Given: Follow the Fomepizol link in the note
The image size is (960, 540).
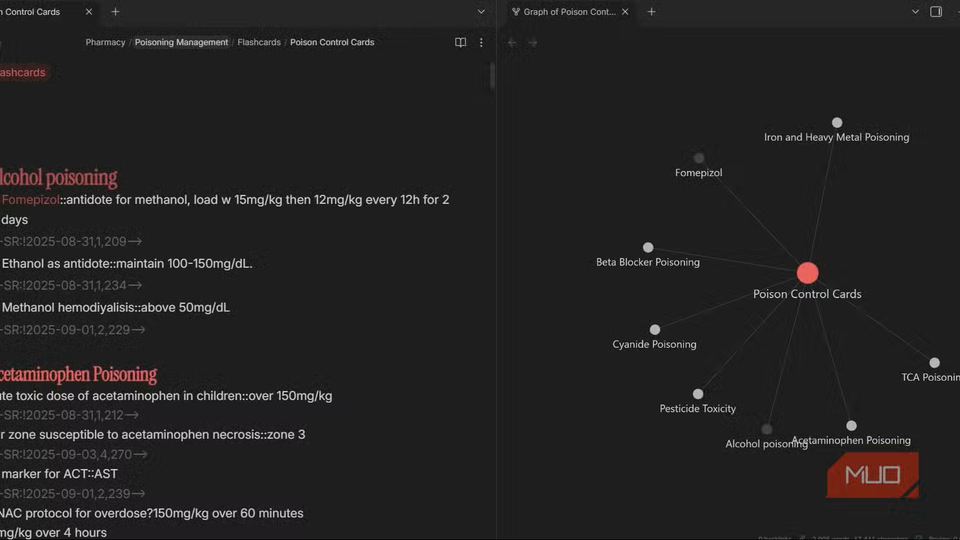Looking at the screenshot, I should click(29, 200).
